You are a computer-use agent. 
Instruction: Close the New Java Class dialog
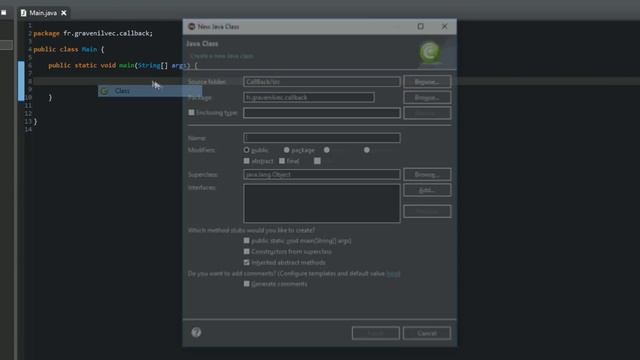pyautogui.click(x=444, y=27)
